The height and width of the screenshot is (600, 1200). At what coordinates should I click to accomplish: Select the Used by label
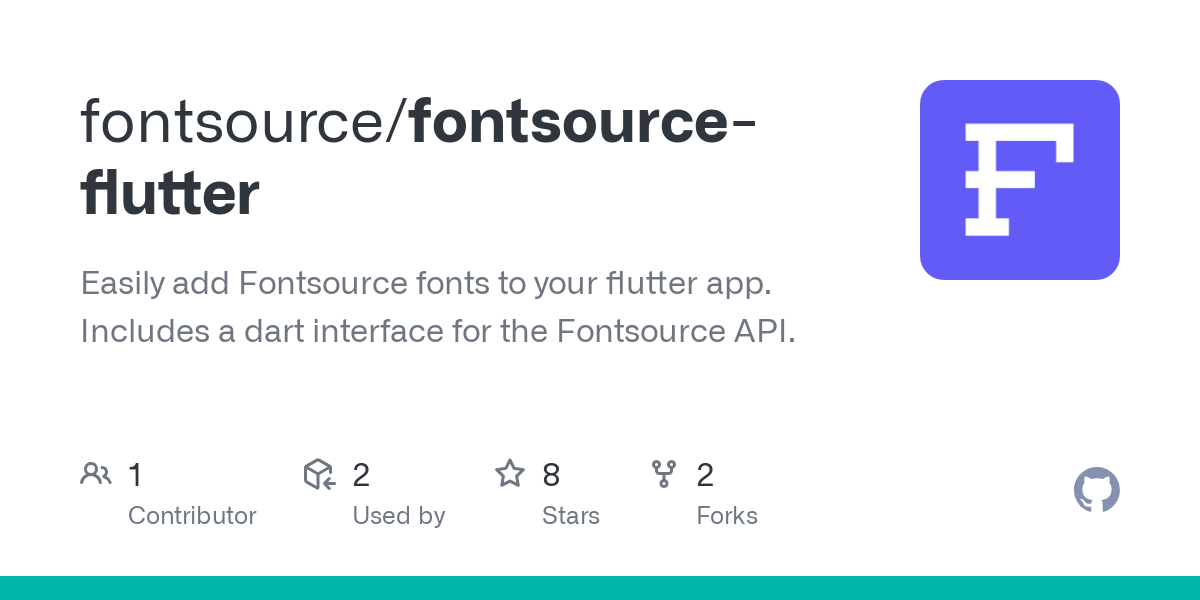[399, 516]
